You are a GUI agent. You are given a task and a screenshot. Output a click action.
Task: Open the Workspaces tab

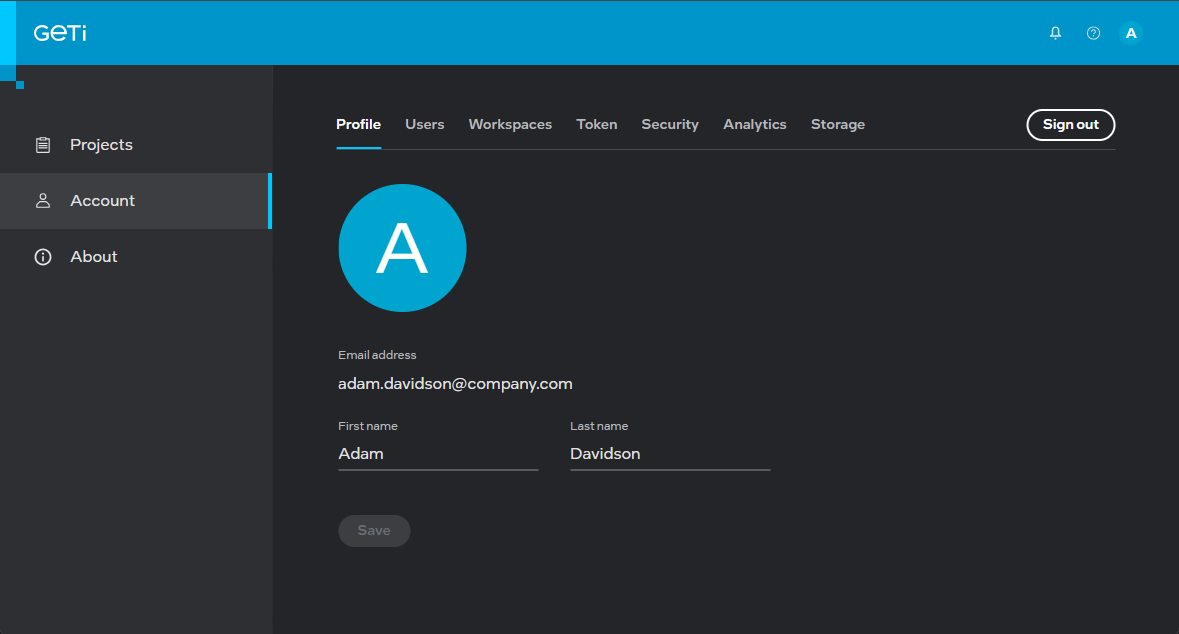[510, 124]
